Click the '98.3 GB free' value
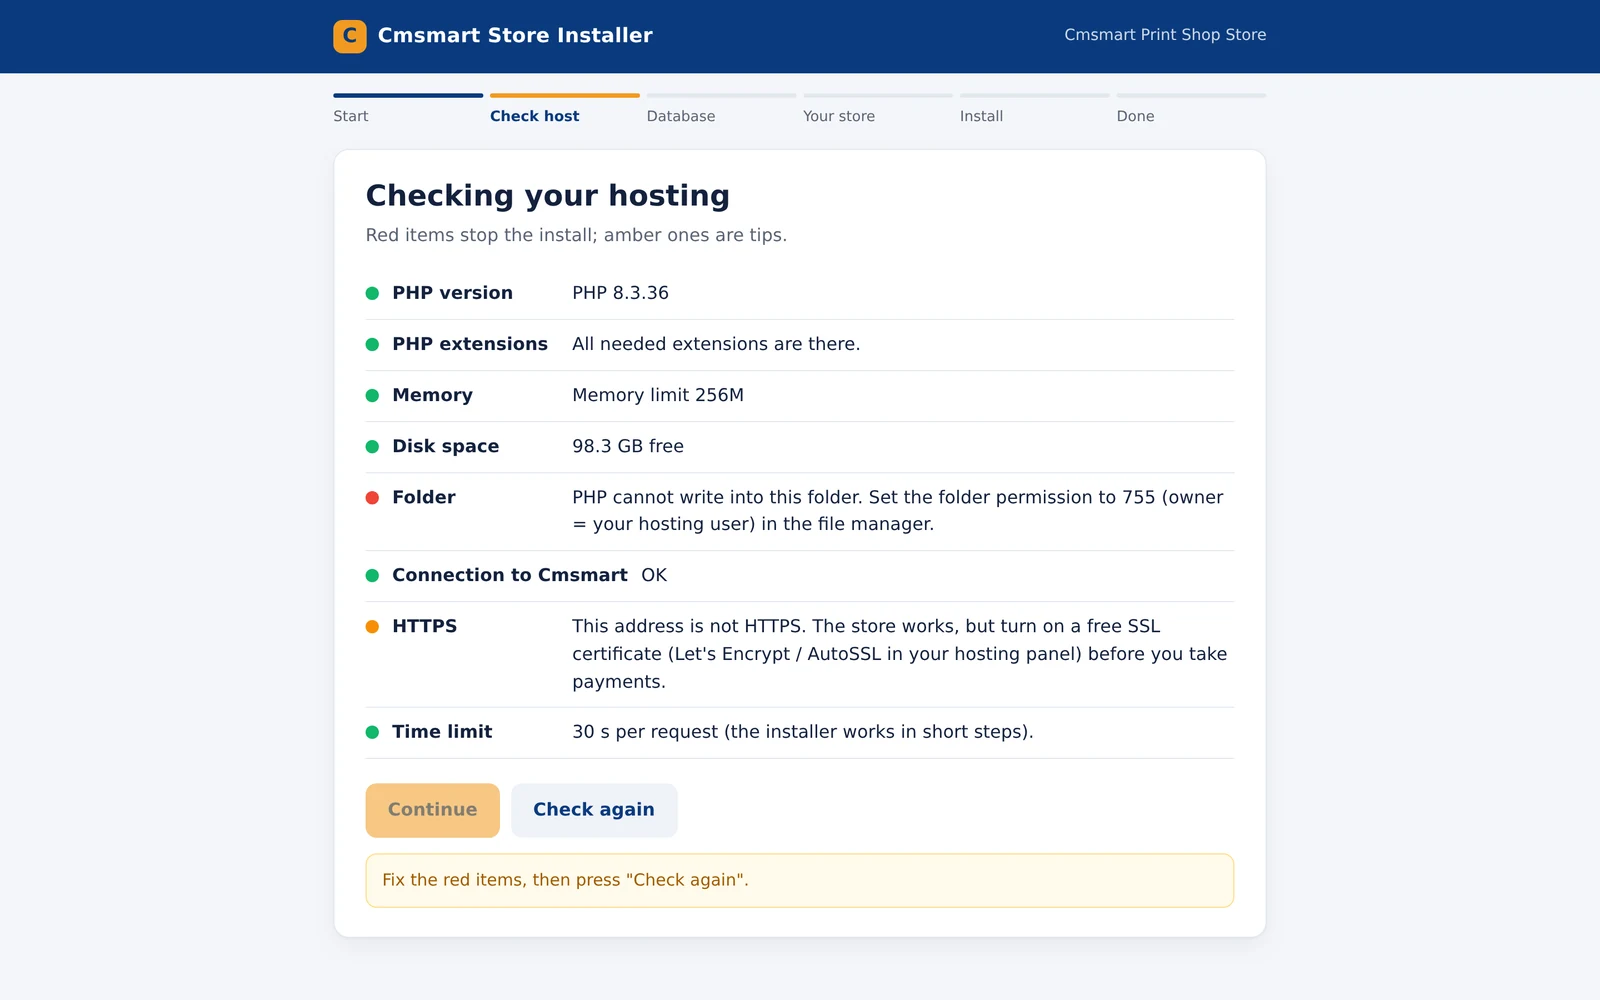Viewport: 1600px width, 1000px height. coord(628,446)
